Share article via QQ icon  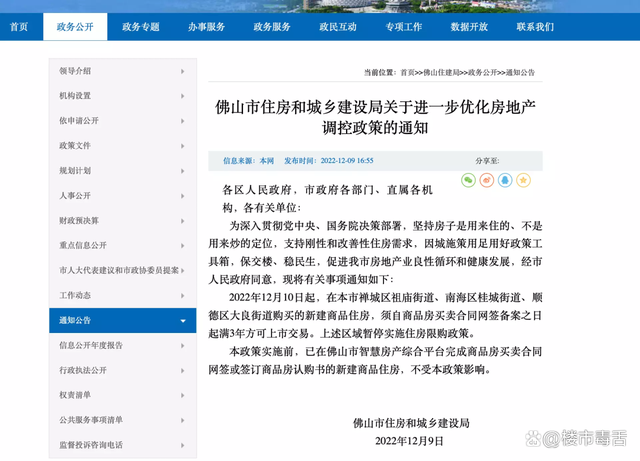tap(505, 180)
